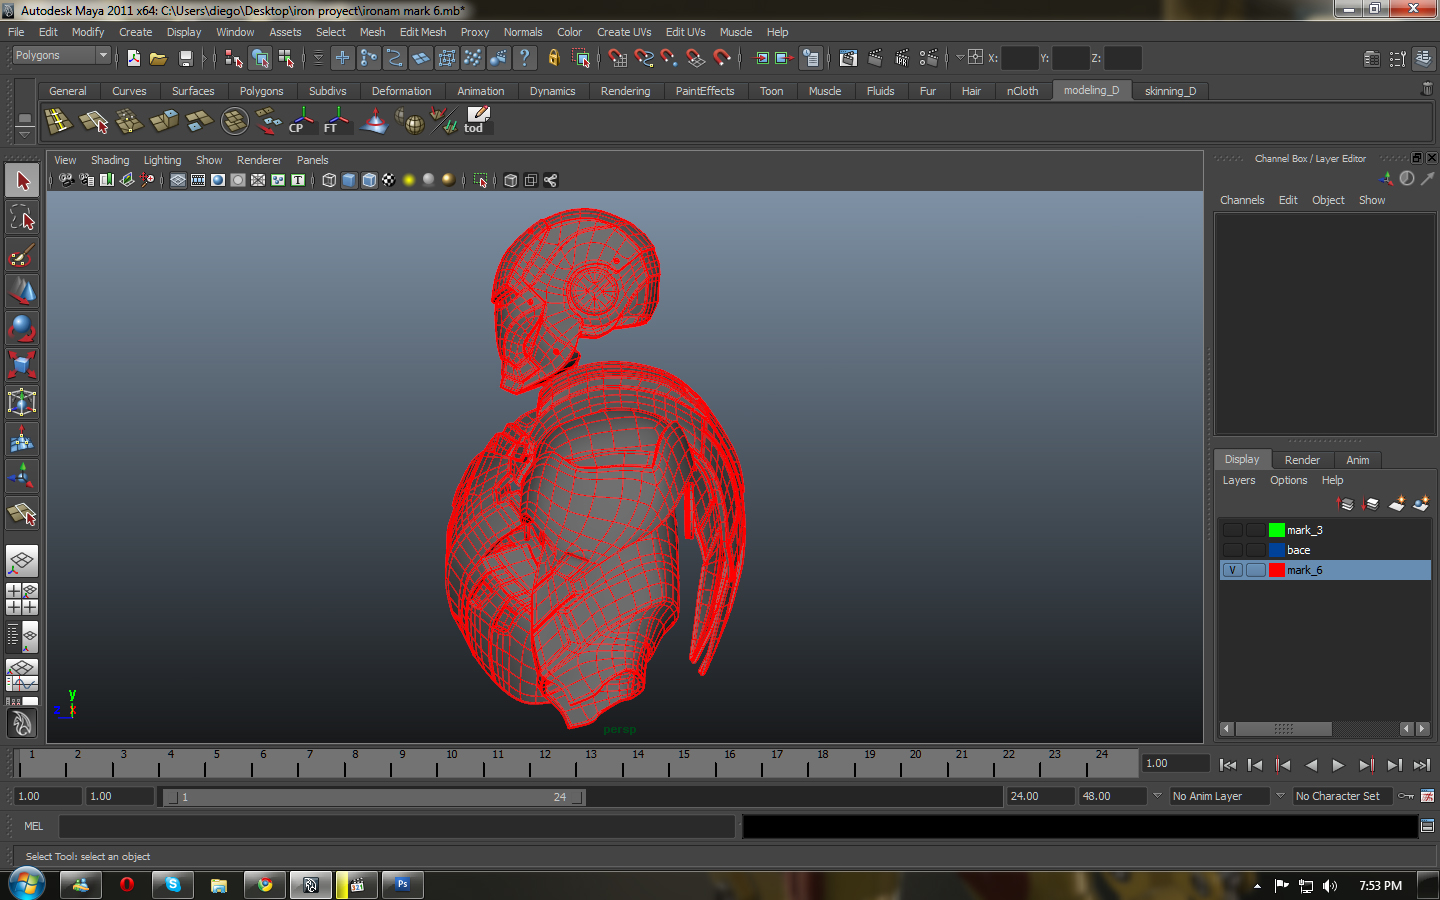Toggle Channel Box Layer Editor panel button

pos(1425,59)
